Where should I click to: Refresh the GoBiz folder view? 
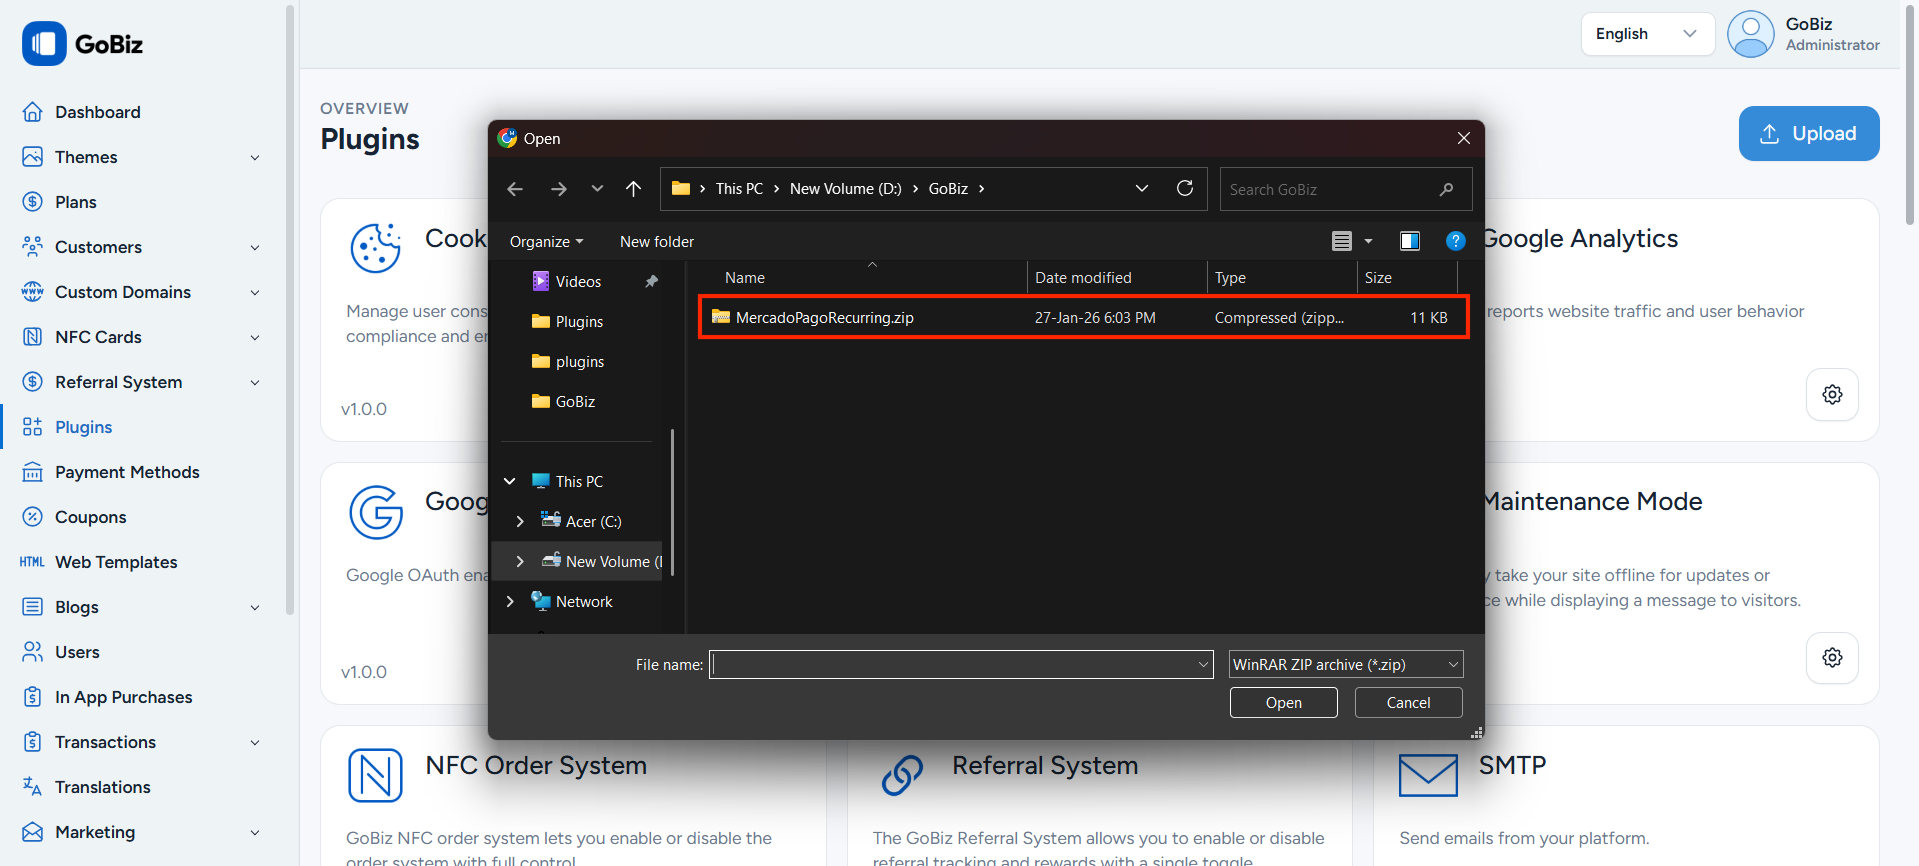click(1185, 188)
